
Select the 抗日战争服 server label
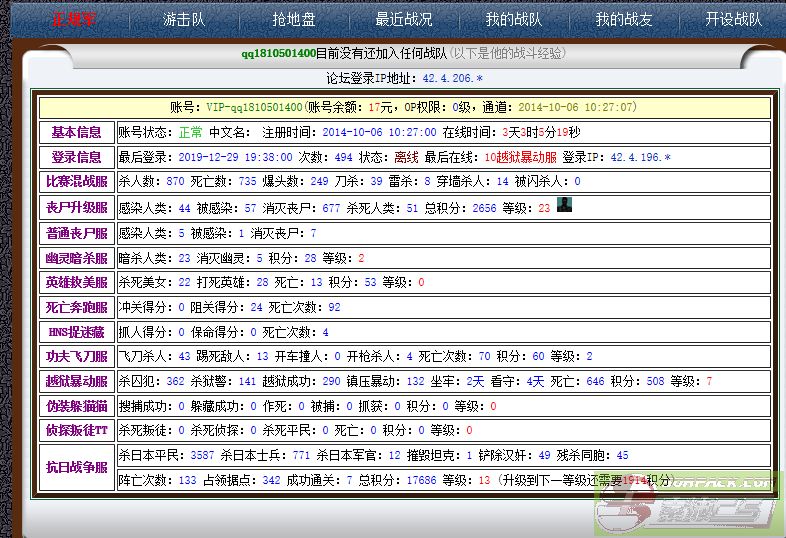(x=75, y=466)
